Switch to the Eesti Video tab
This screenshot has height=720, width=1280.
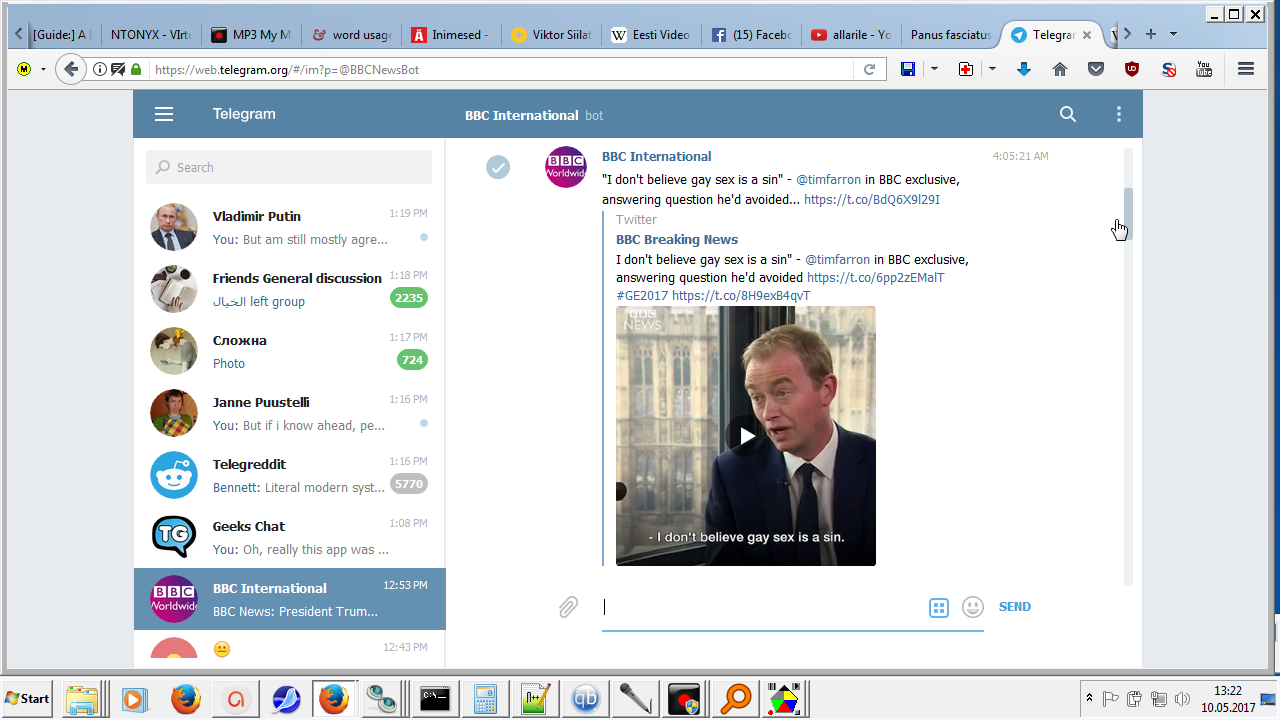click(x=652, y=35)
